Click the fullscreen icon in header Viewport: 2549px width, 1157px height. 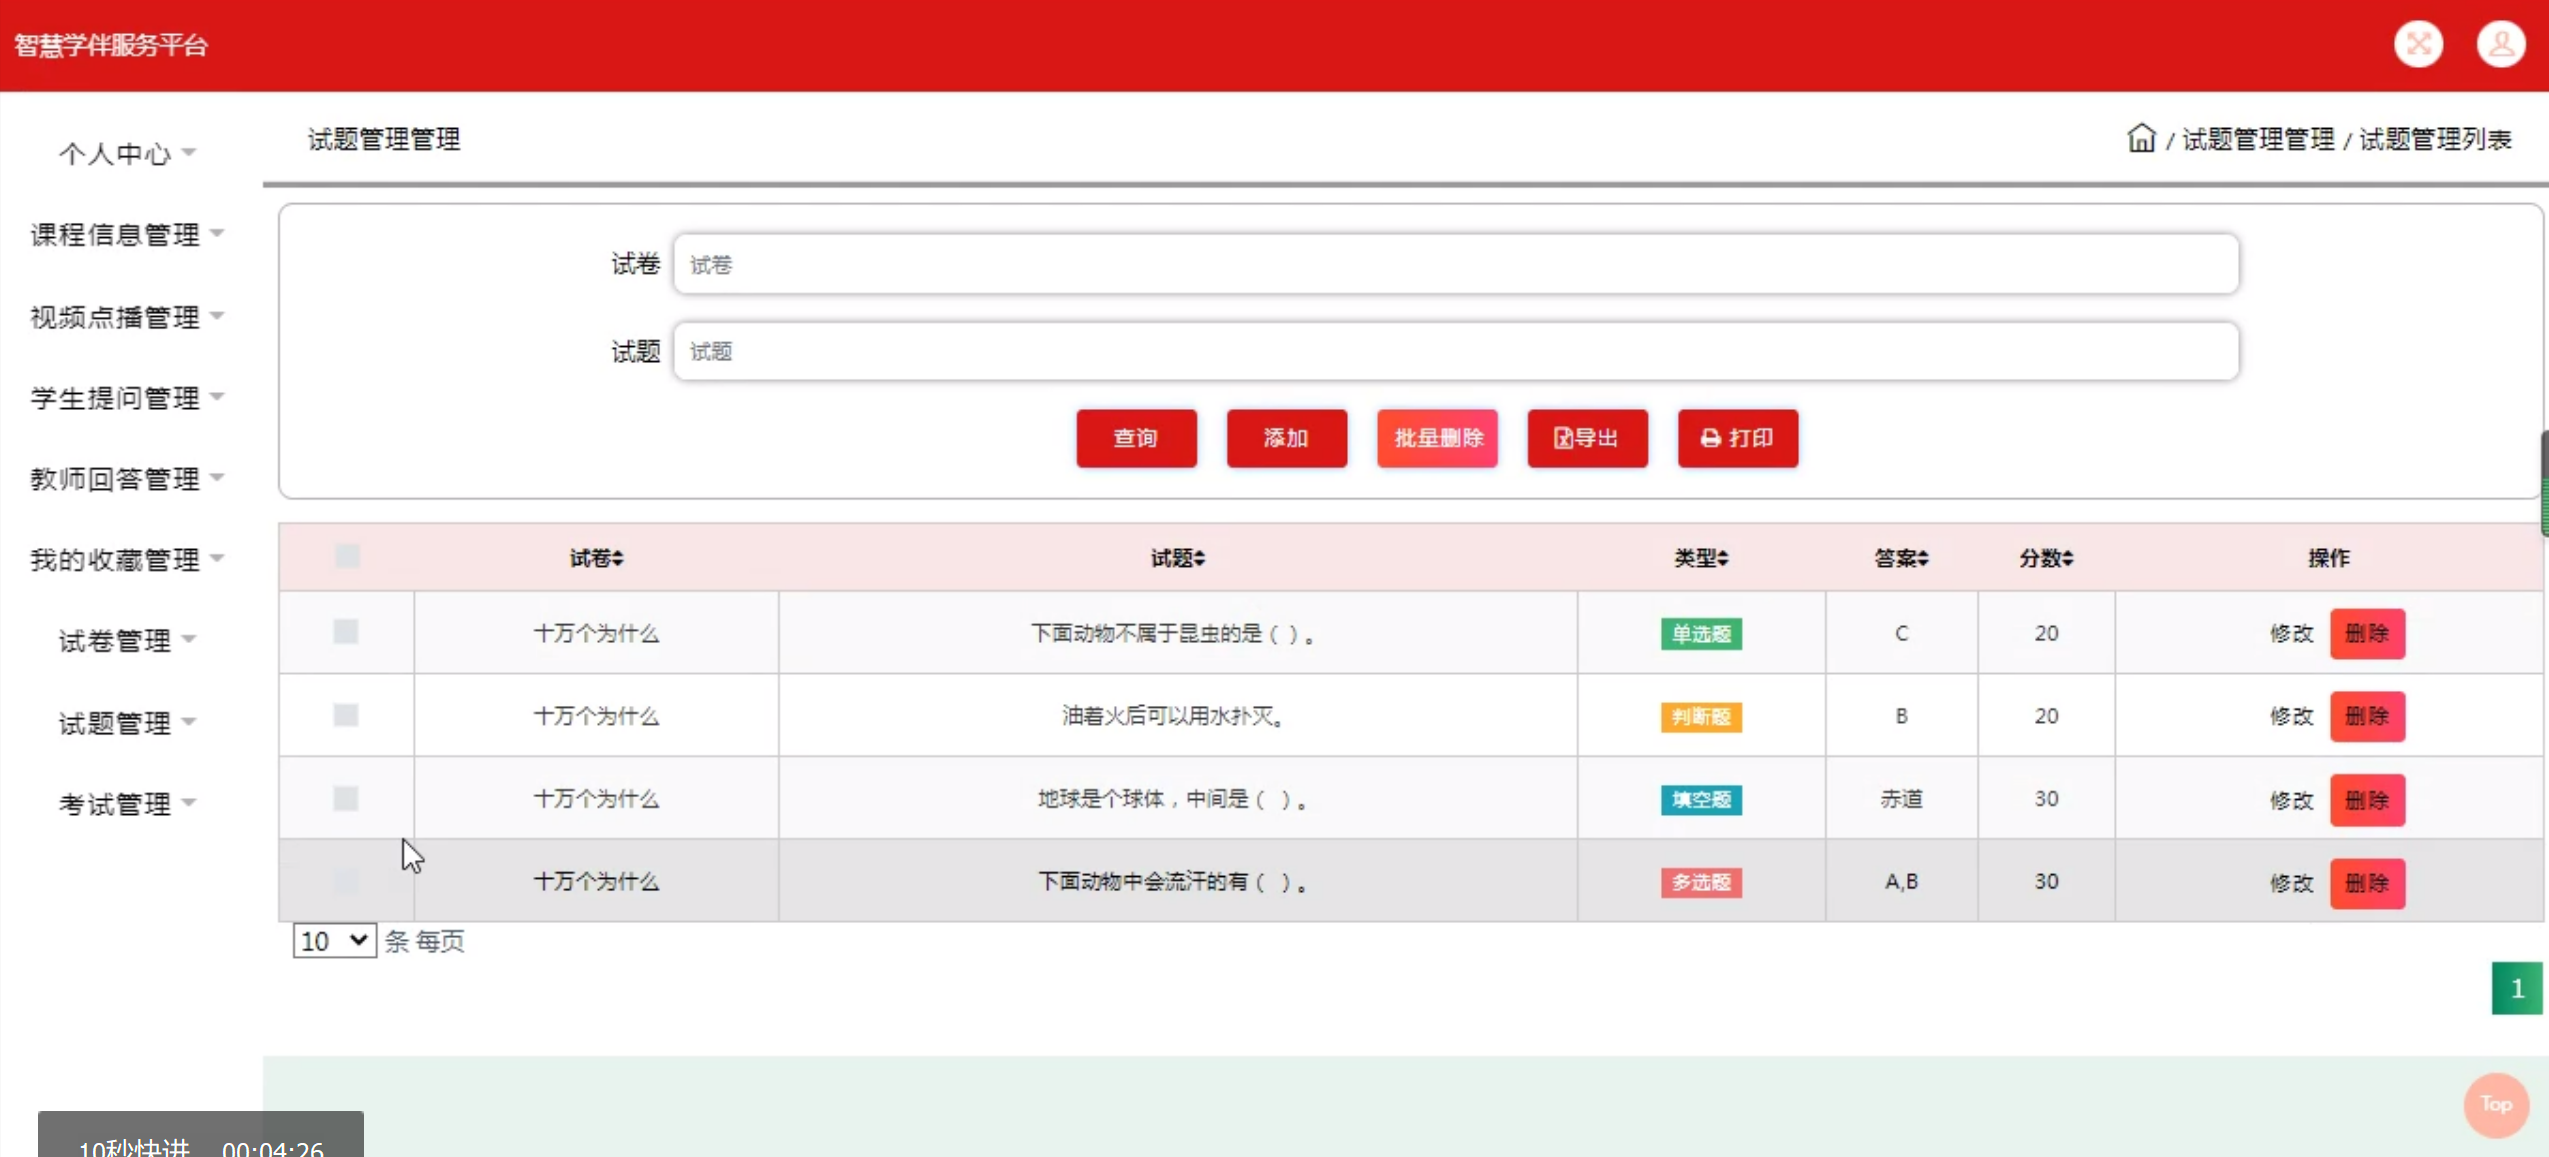pos(2417,44)
